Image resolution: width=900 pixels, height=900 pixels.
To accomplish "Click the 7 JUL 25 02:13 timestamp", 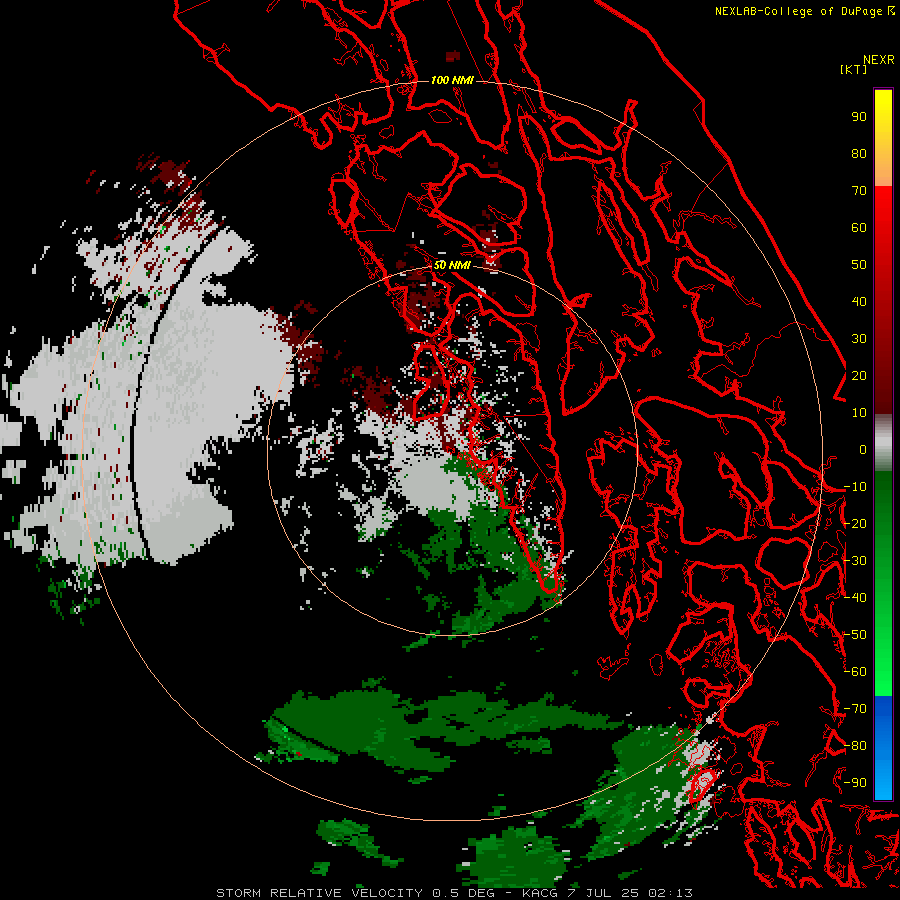I will pyautogui.click(x=630, y=893).
